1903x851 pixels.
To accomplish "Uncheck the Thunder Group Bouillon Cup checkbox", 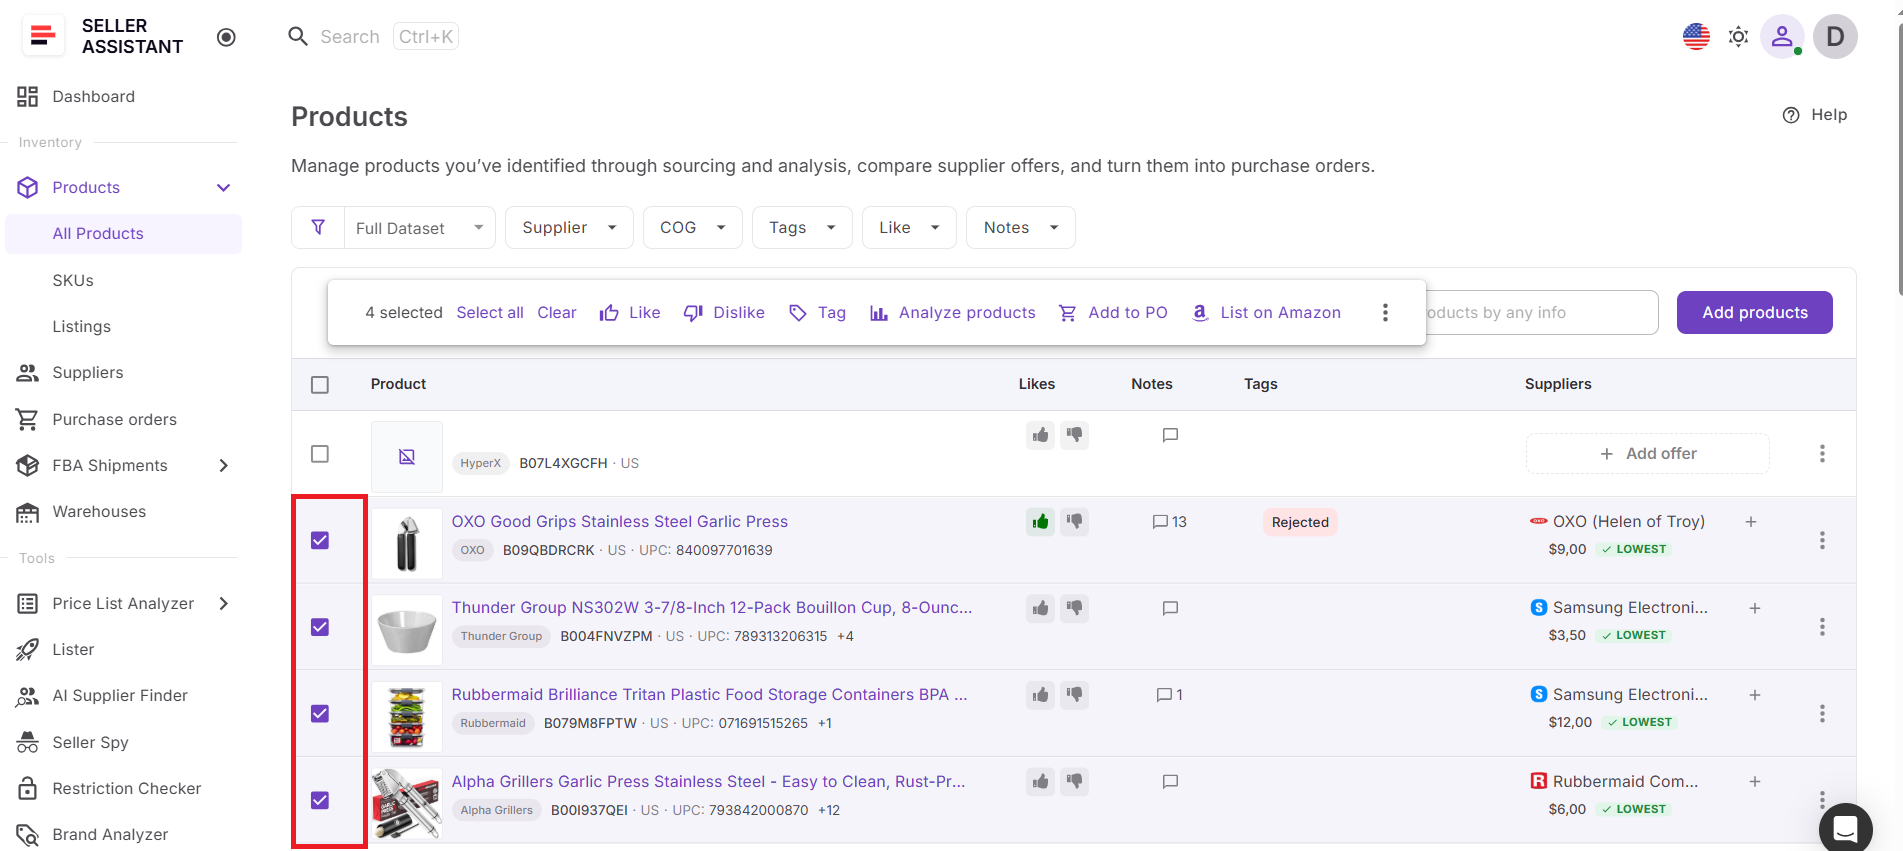I will [x=320, y=627].
